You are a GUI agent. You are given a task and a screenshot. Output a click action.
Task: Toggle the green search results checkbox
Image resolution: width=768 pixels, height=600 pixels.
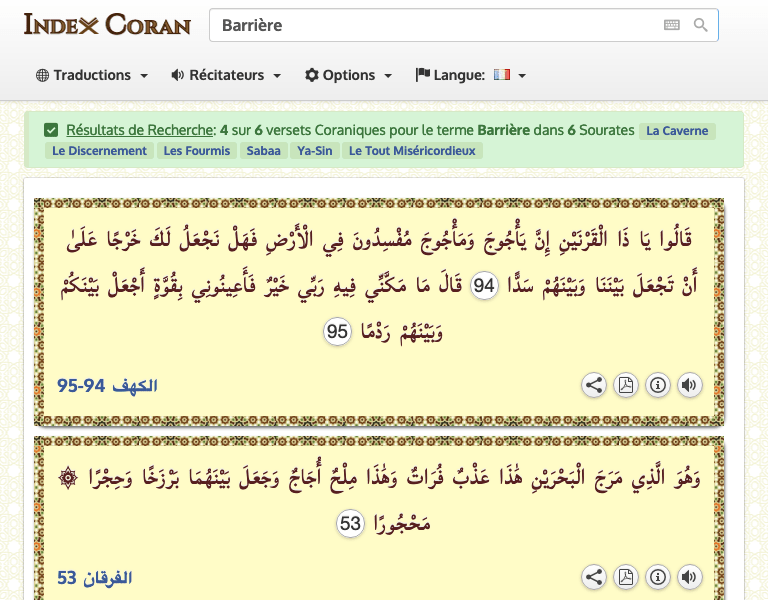[x=51, y=130]
